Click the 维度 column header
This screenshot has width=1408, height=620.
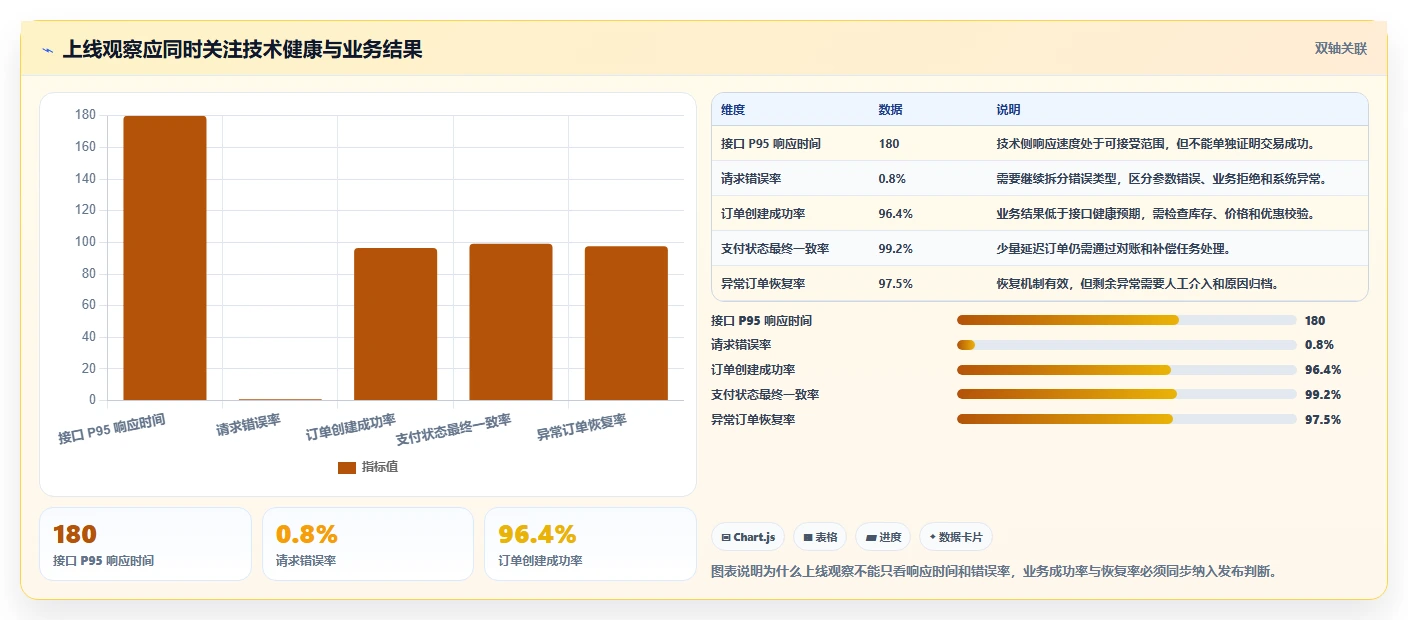click(733, 109)
